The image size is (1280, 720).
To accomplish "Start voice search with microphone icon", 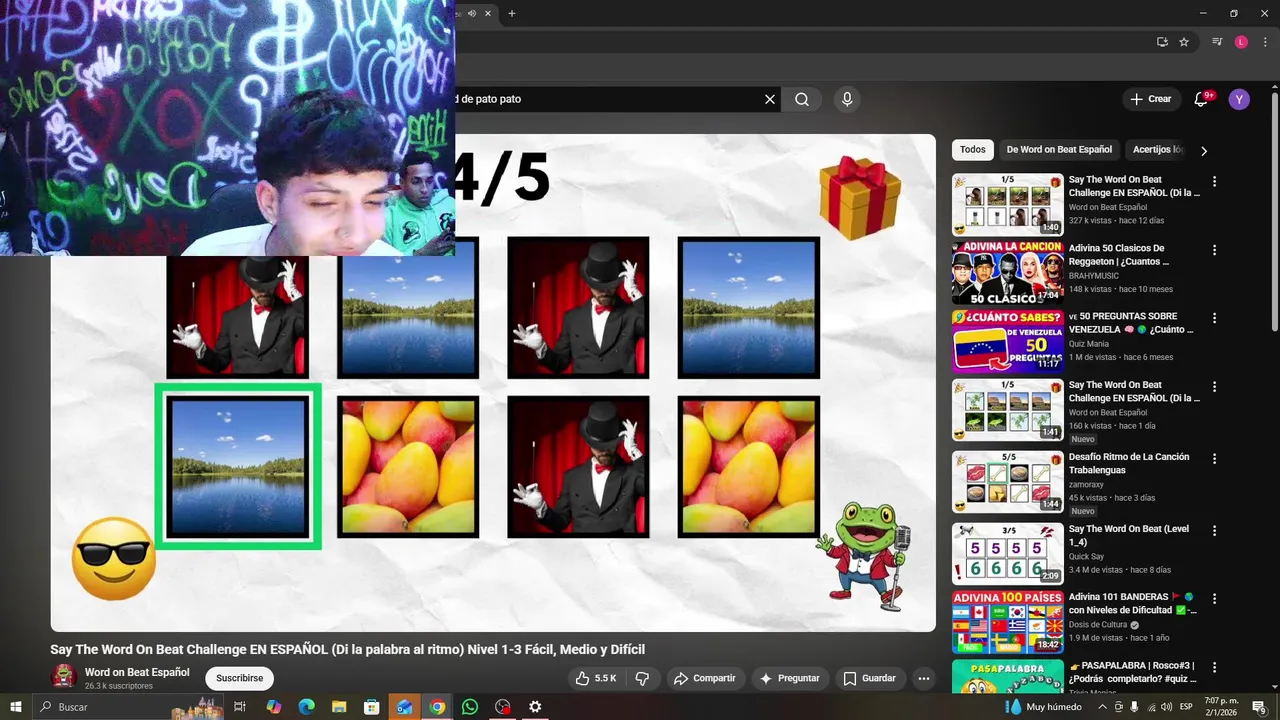I will point(847,99).
